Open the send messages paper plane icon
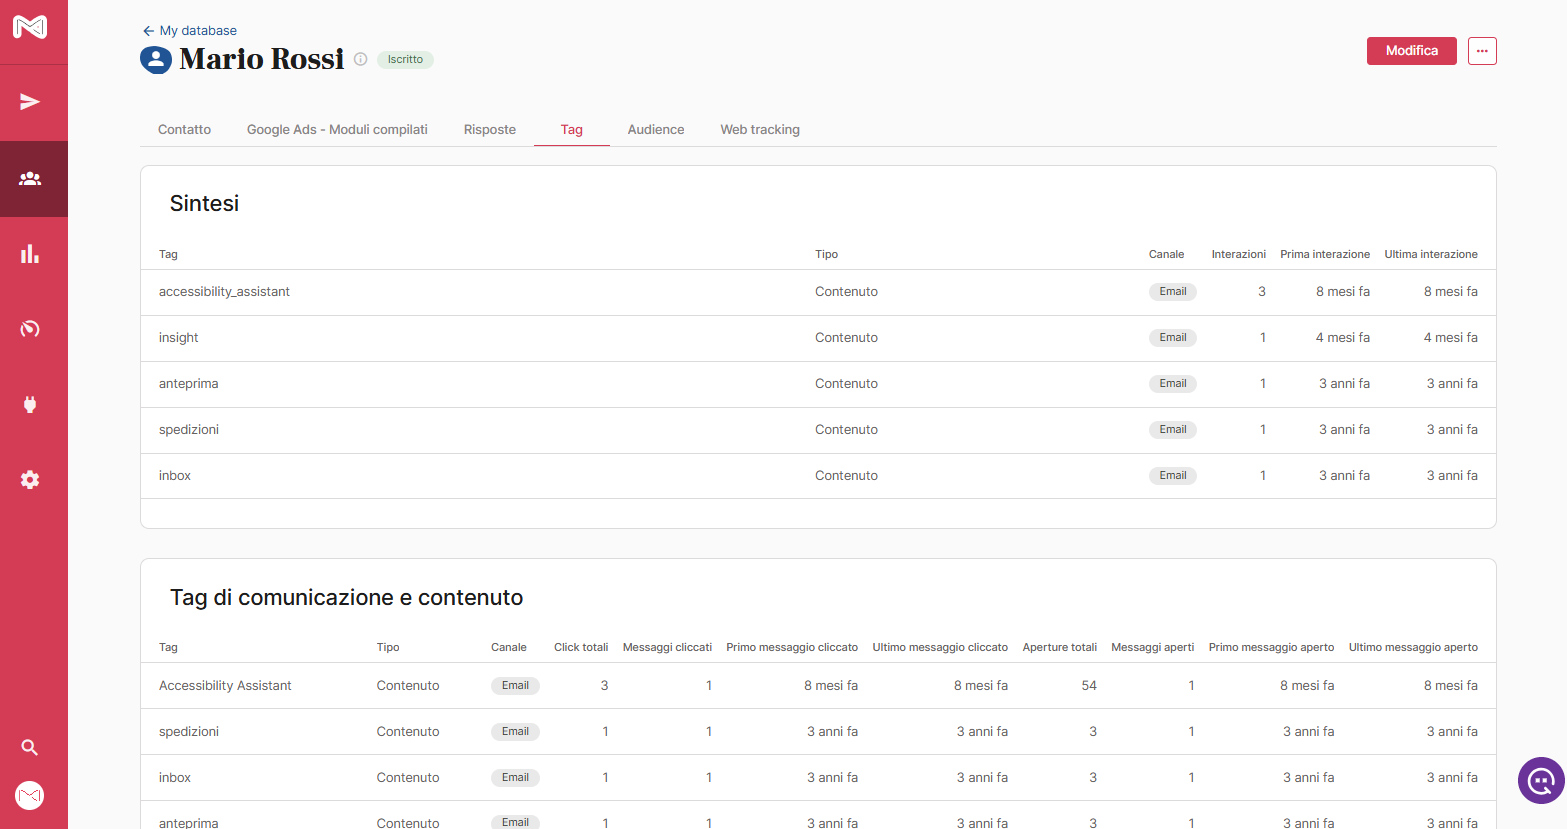 coord(30,102)
